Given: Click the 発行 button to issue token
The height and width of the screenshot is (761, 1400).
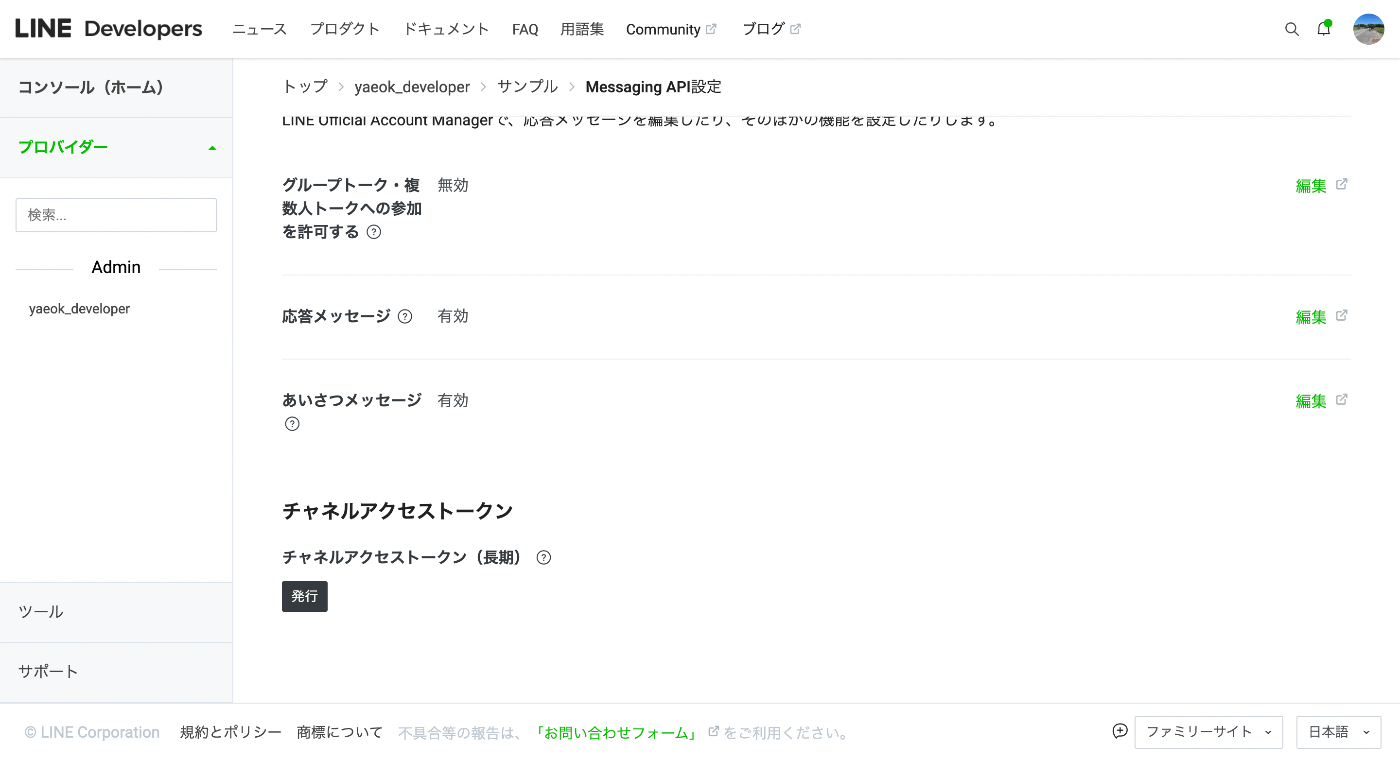Looking at the screenshot, I should pos(305,596).
